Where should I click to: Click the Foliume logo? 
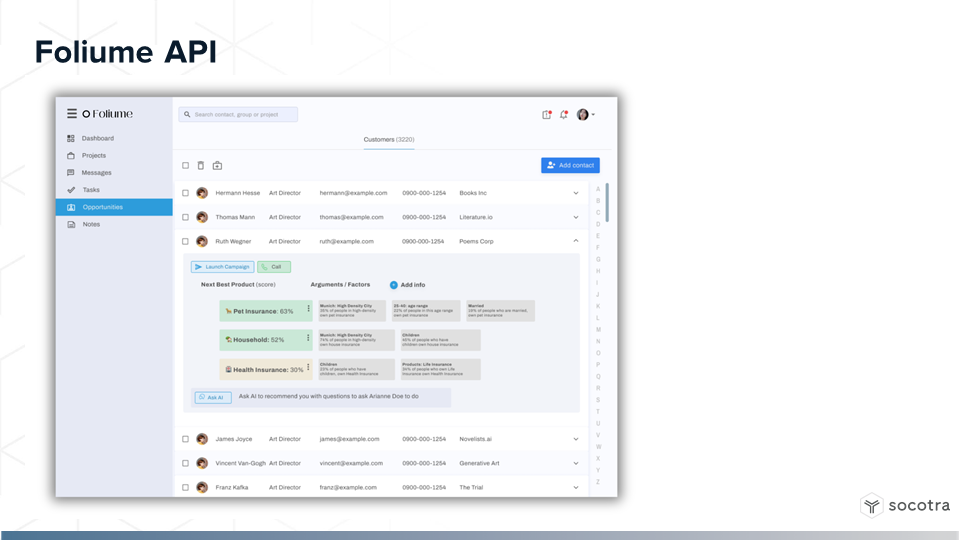(x=108, y=114)
